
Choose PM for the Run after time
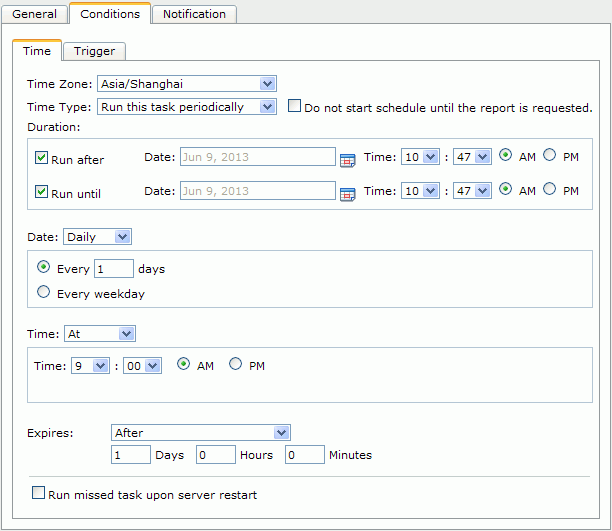click(x=550, y=155)
